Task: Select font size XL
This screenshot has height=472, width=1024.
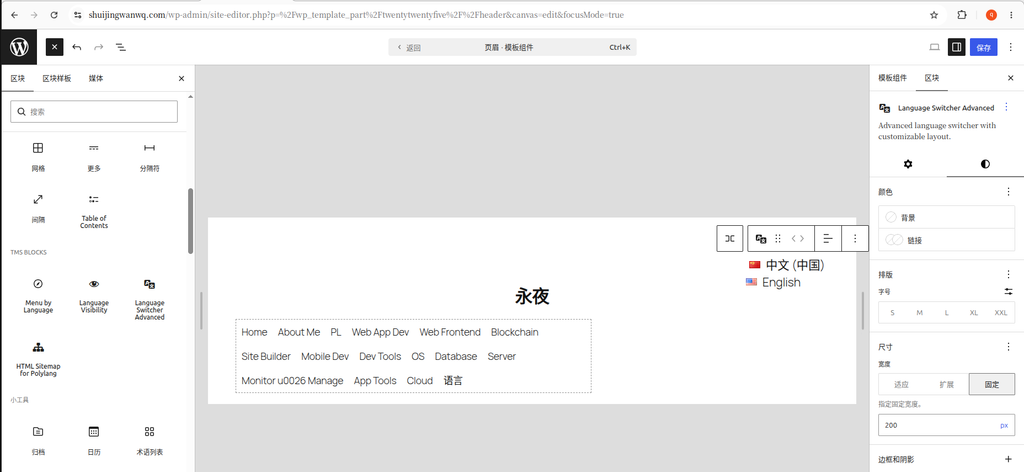Action: pyautogui.click(x=974, y=313)
